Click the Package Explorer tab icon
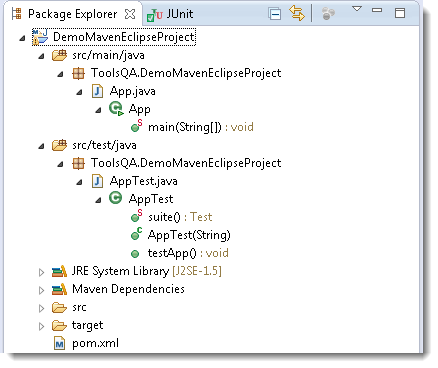Screen dimensions: 438x368 16,14
